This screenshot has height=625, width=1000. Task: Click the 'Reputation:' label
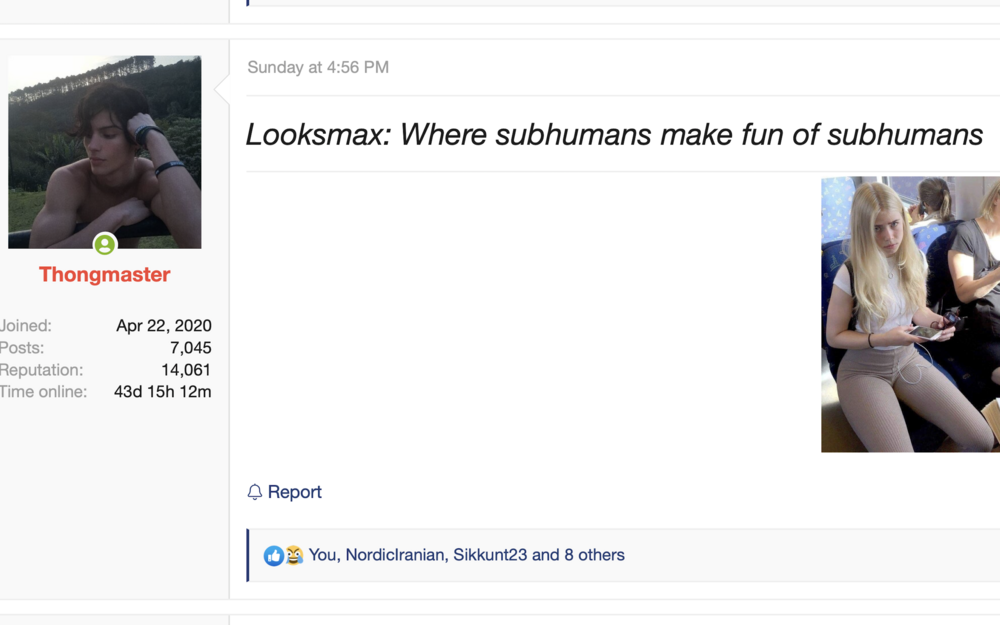[x=41, y=370]
